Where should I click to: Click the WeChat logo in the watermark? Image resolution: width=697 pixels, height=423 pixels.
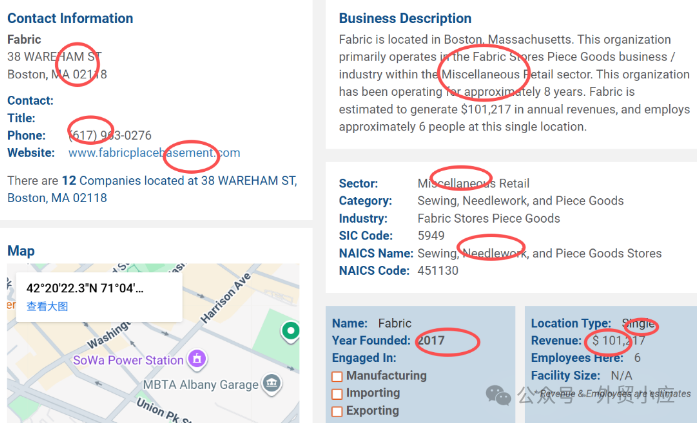click(x=498, y=395)
